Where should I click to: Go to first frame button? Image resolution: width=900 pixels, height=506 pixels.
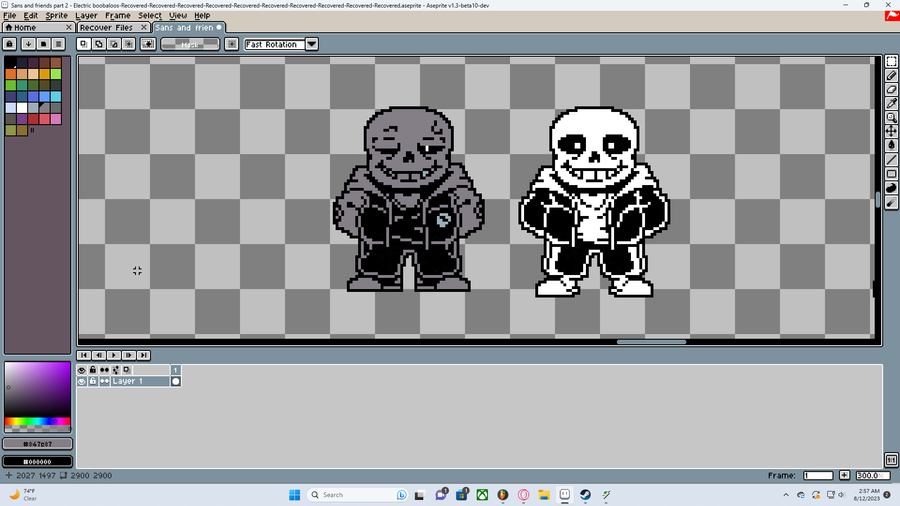84,355
